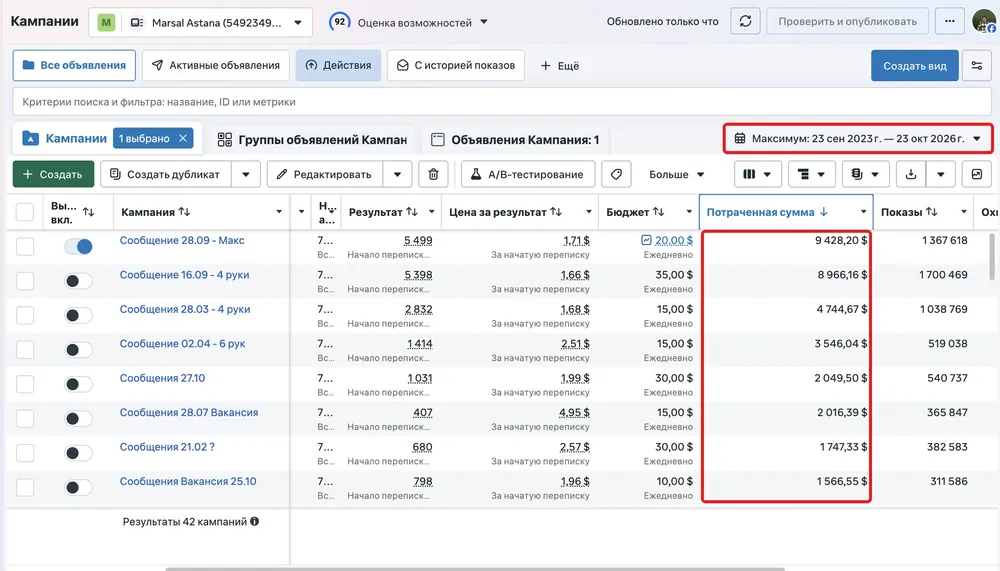Image resolution: width=1000 pixels, height=571 pixels.
Task: Toggle on Сообщение 02.04 - 6 рук
Action: [x=78, y=350]
